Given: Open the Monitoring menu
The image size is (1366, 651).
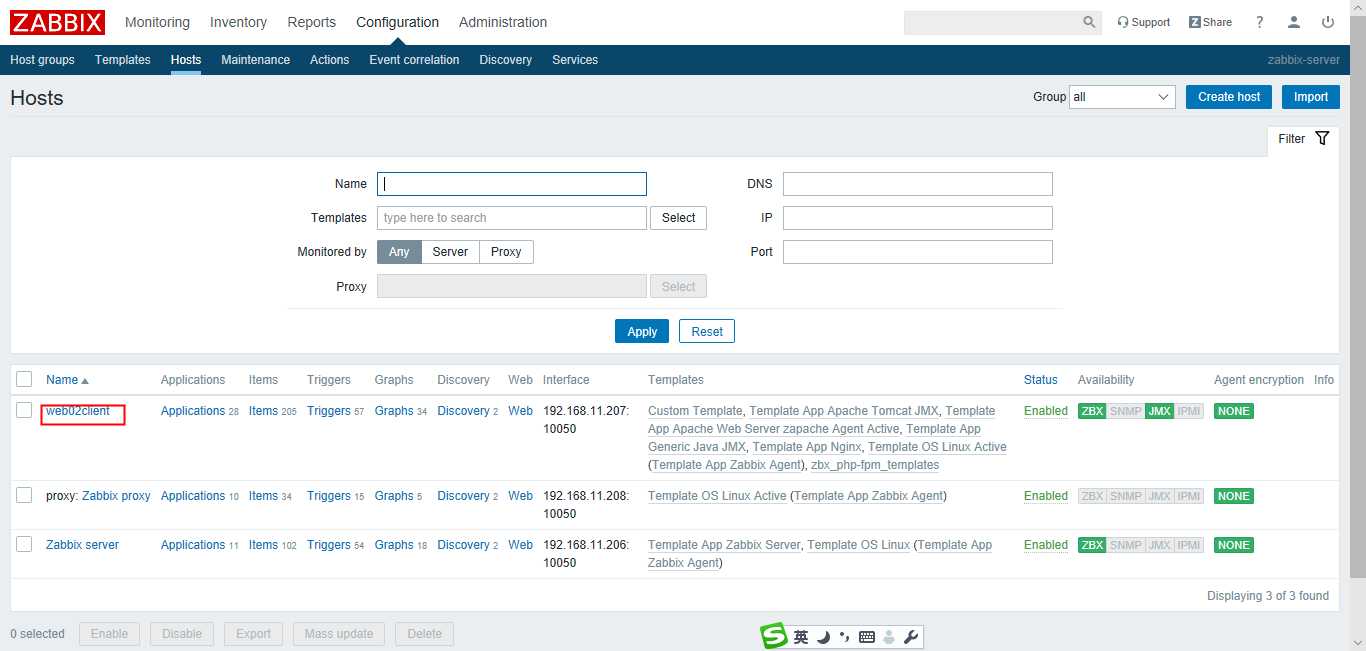Looking at the screenshot, I should point(157,22).
